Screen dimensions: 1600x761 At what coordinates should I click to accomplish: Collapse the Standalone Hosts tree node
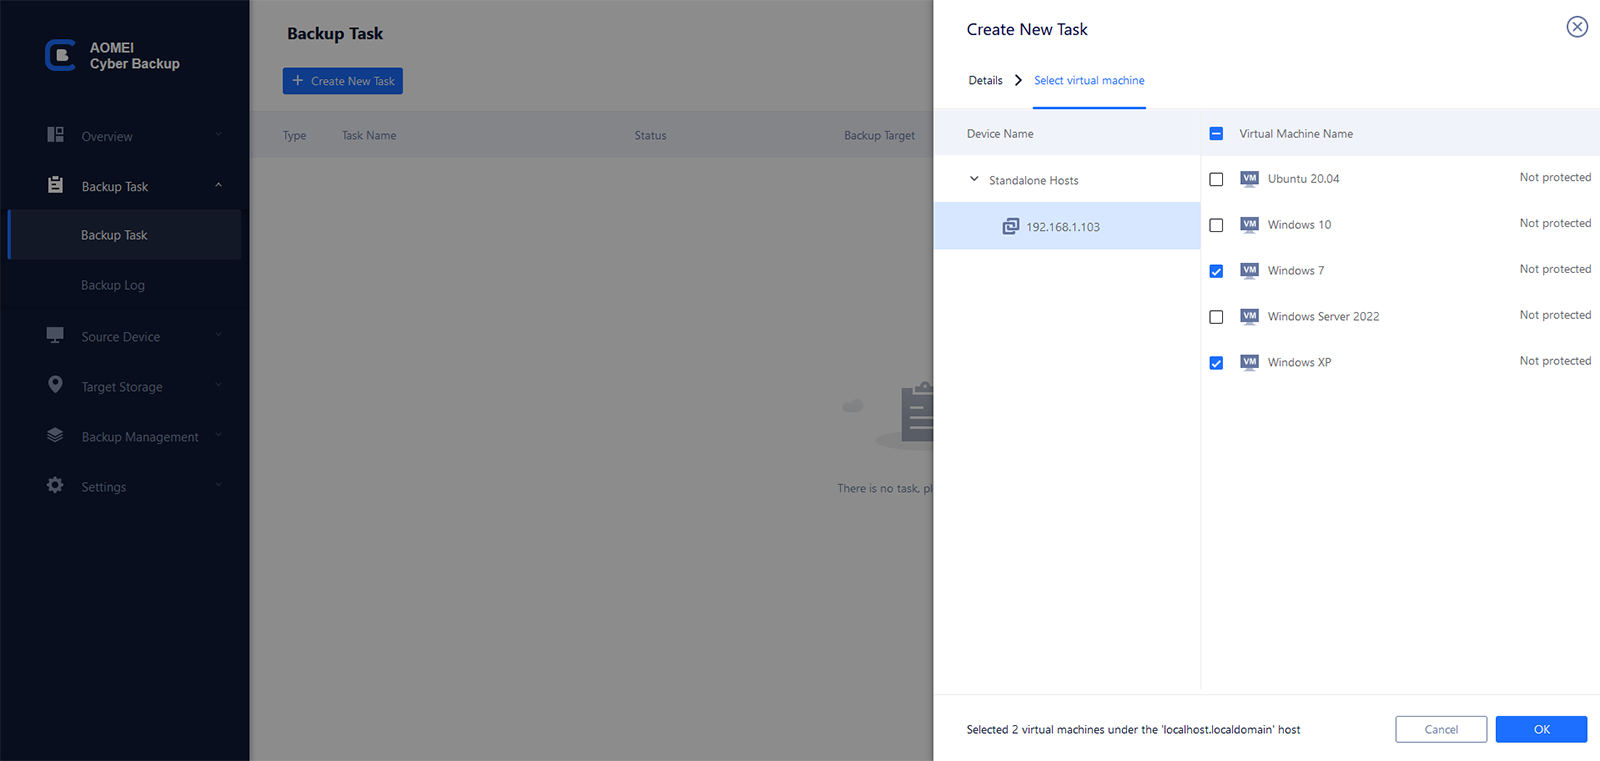974,180
